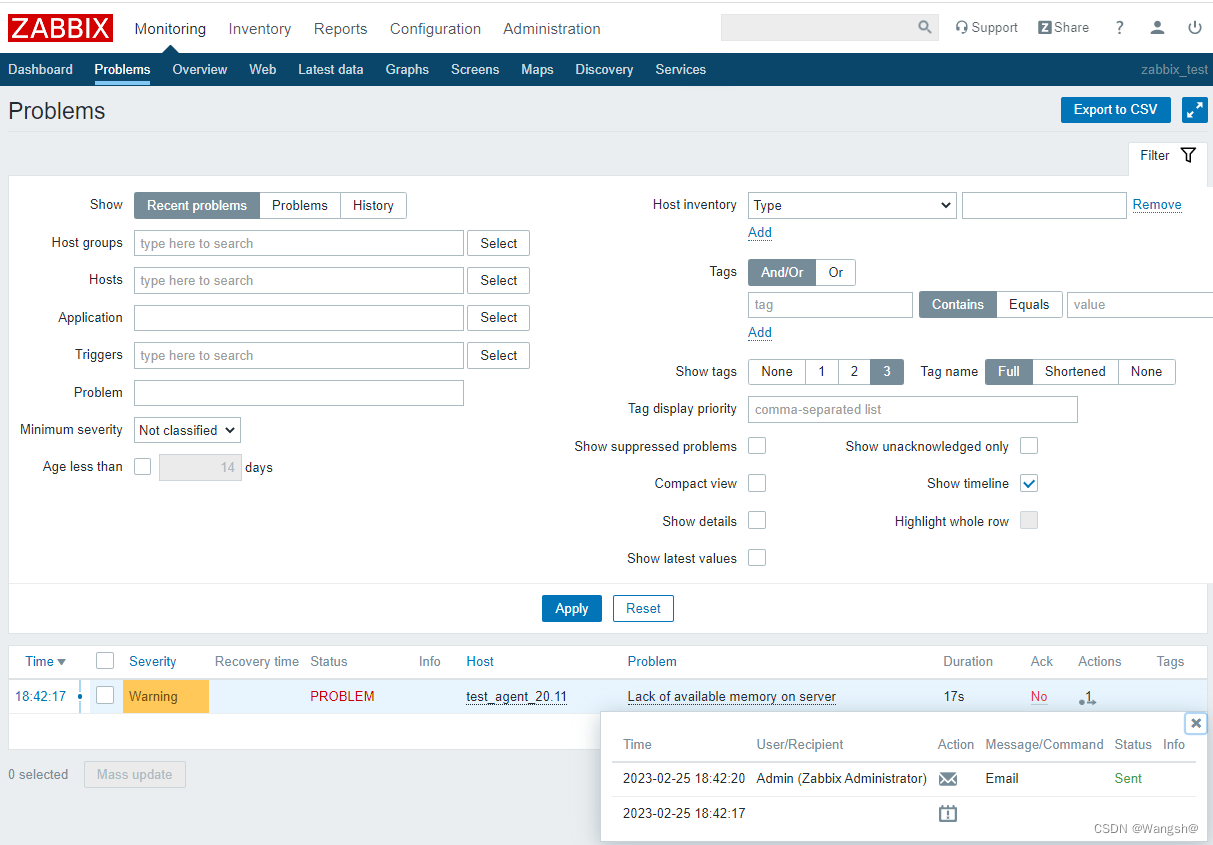Open test_agent_20.11 host link
This screenshot has height=845, width=1213.
point(516,697)
